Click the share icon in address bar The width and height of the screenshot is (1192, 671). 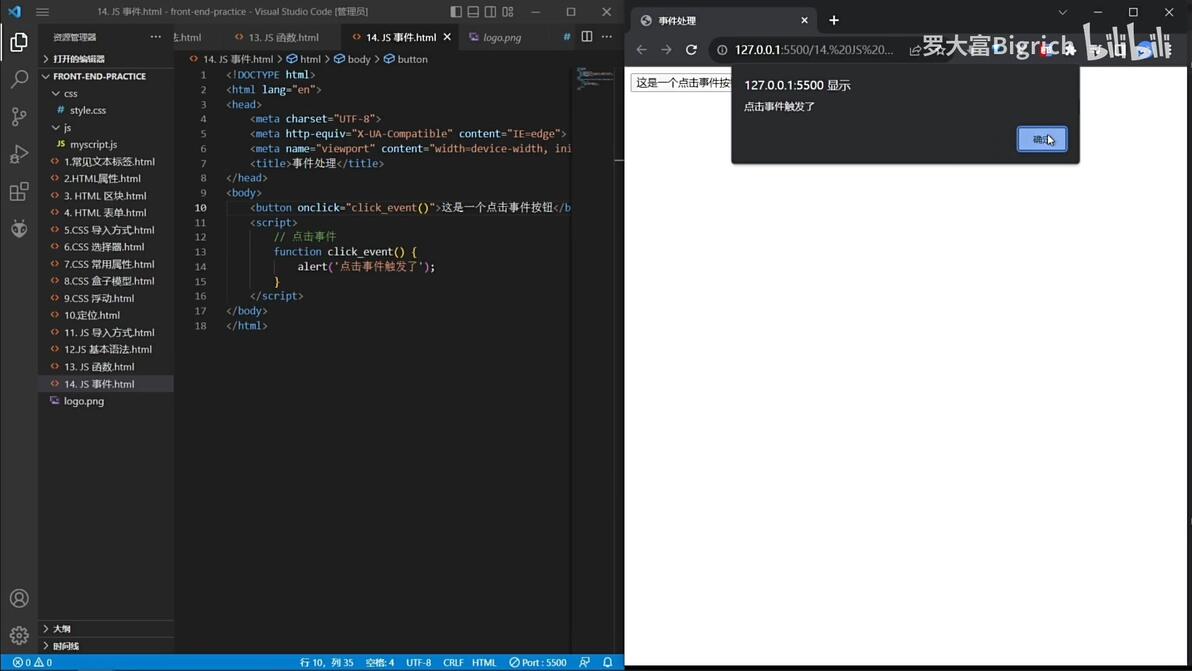[x=915, y=49]
